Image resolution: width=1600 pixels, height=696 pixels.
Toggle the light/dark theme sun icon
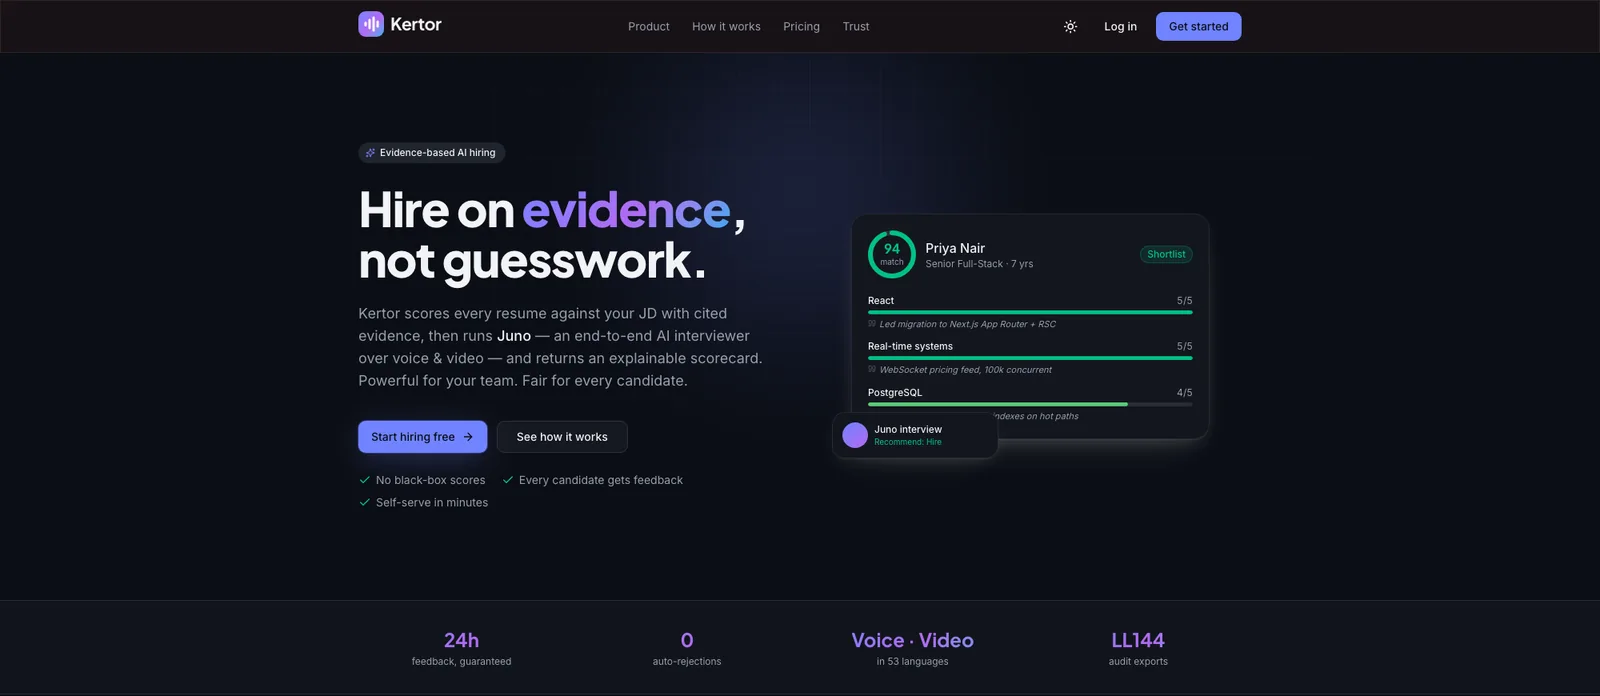point(1070,27)
